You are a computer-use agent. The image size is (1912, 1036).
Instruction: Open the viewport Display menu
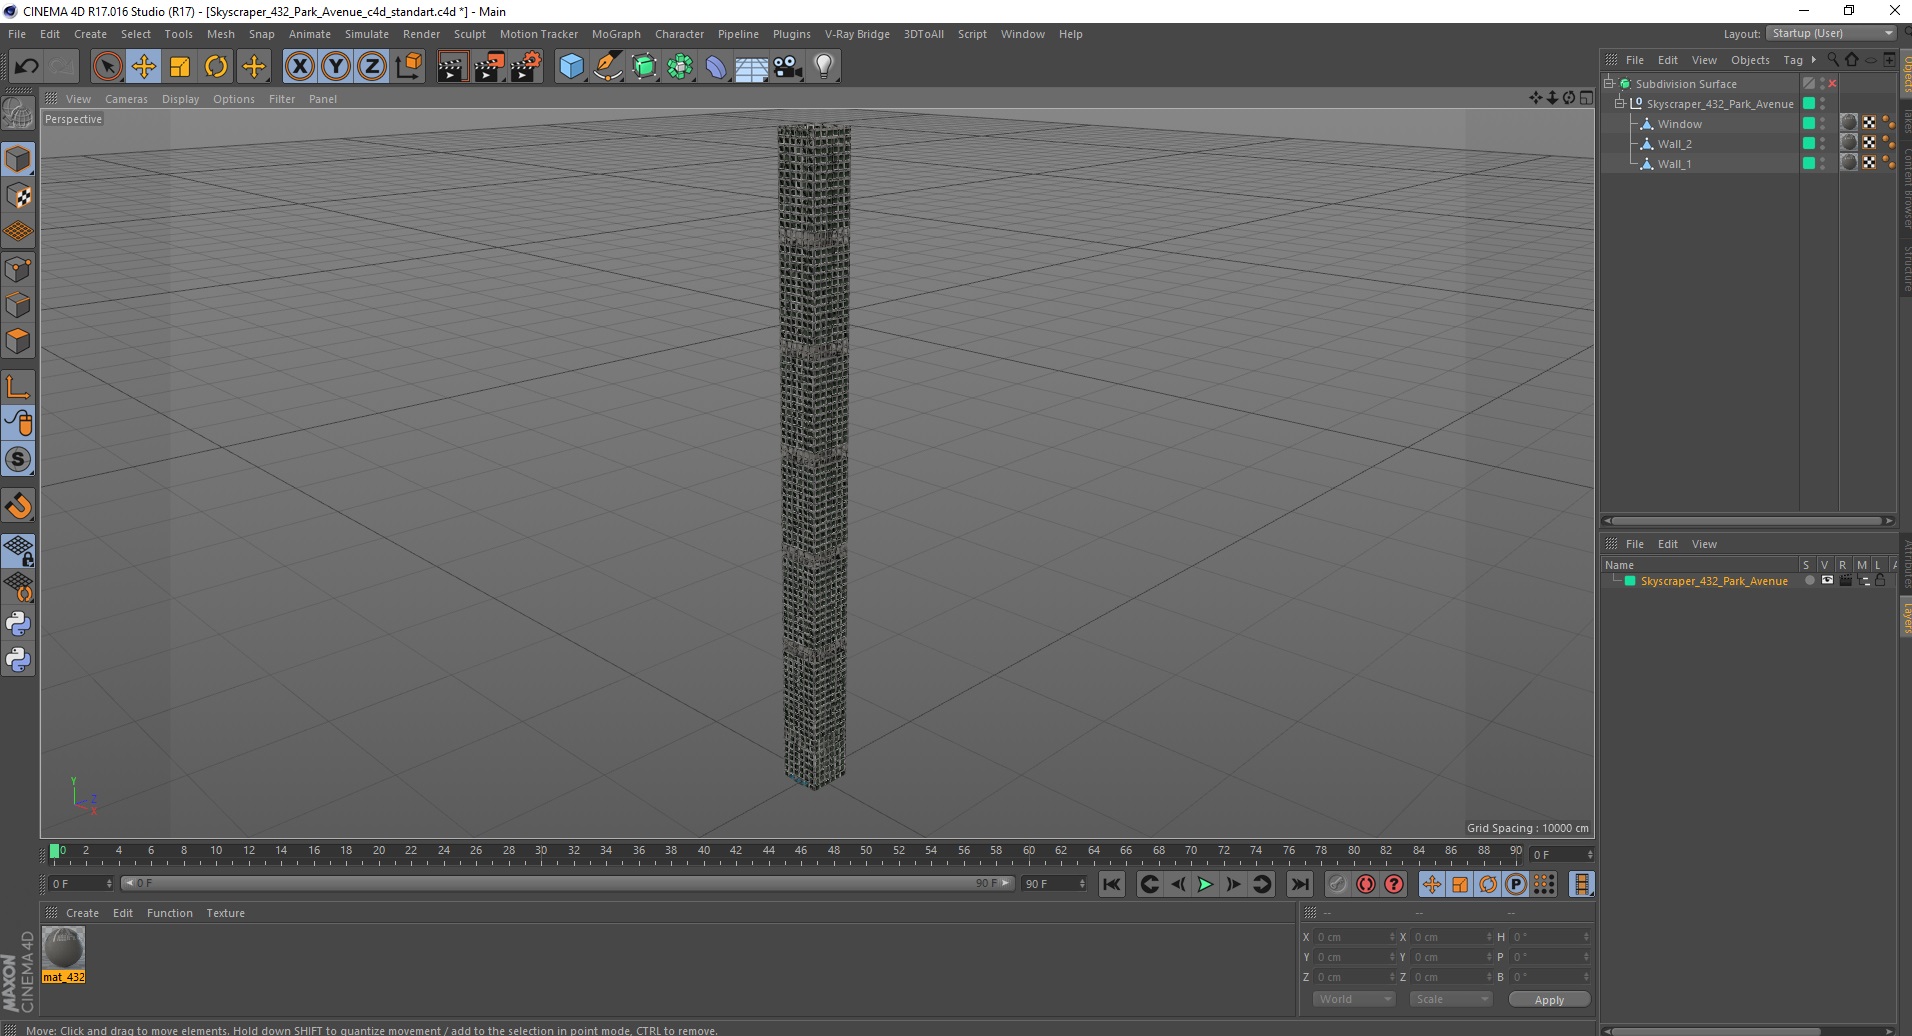point(180,99)
